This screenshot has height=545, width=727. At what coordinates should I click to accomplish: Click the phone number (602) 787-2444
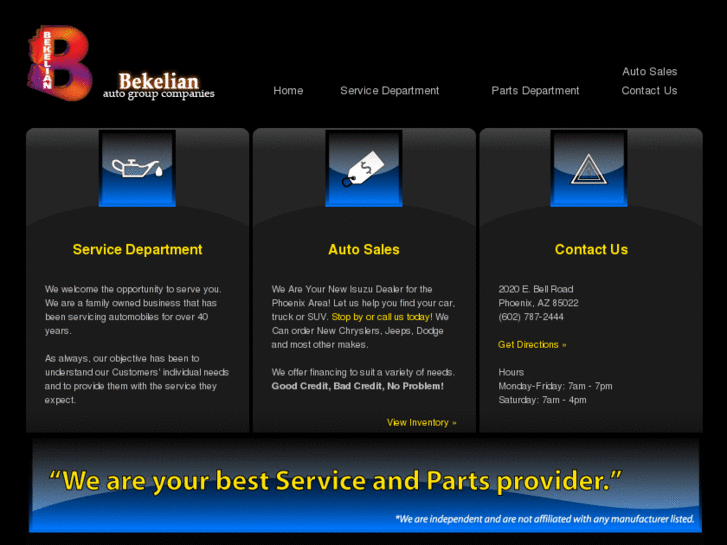[531, 317]
